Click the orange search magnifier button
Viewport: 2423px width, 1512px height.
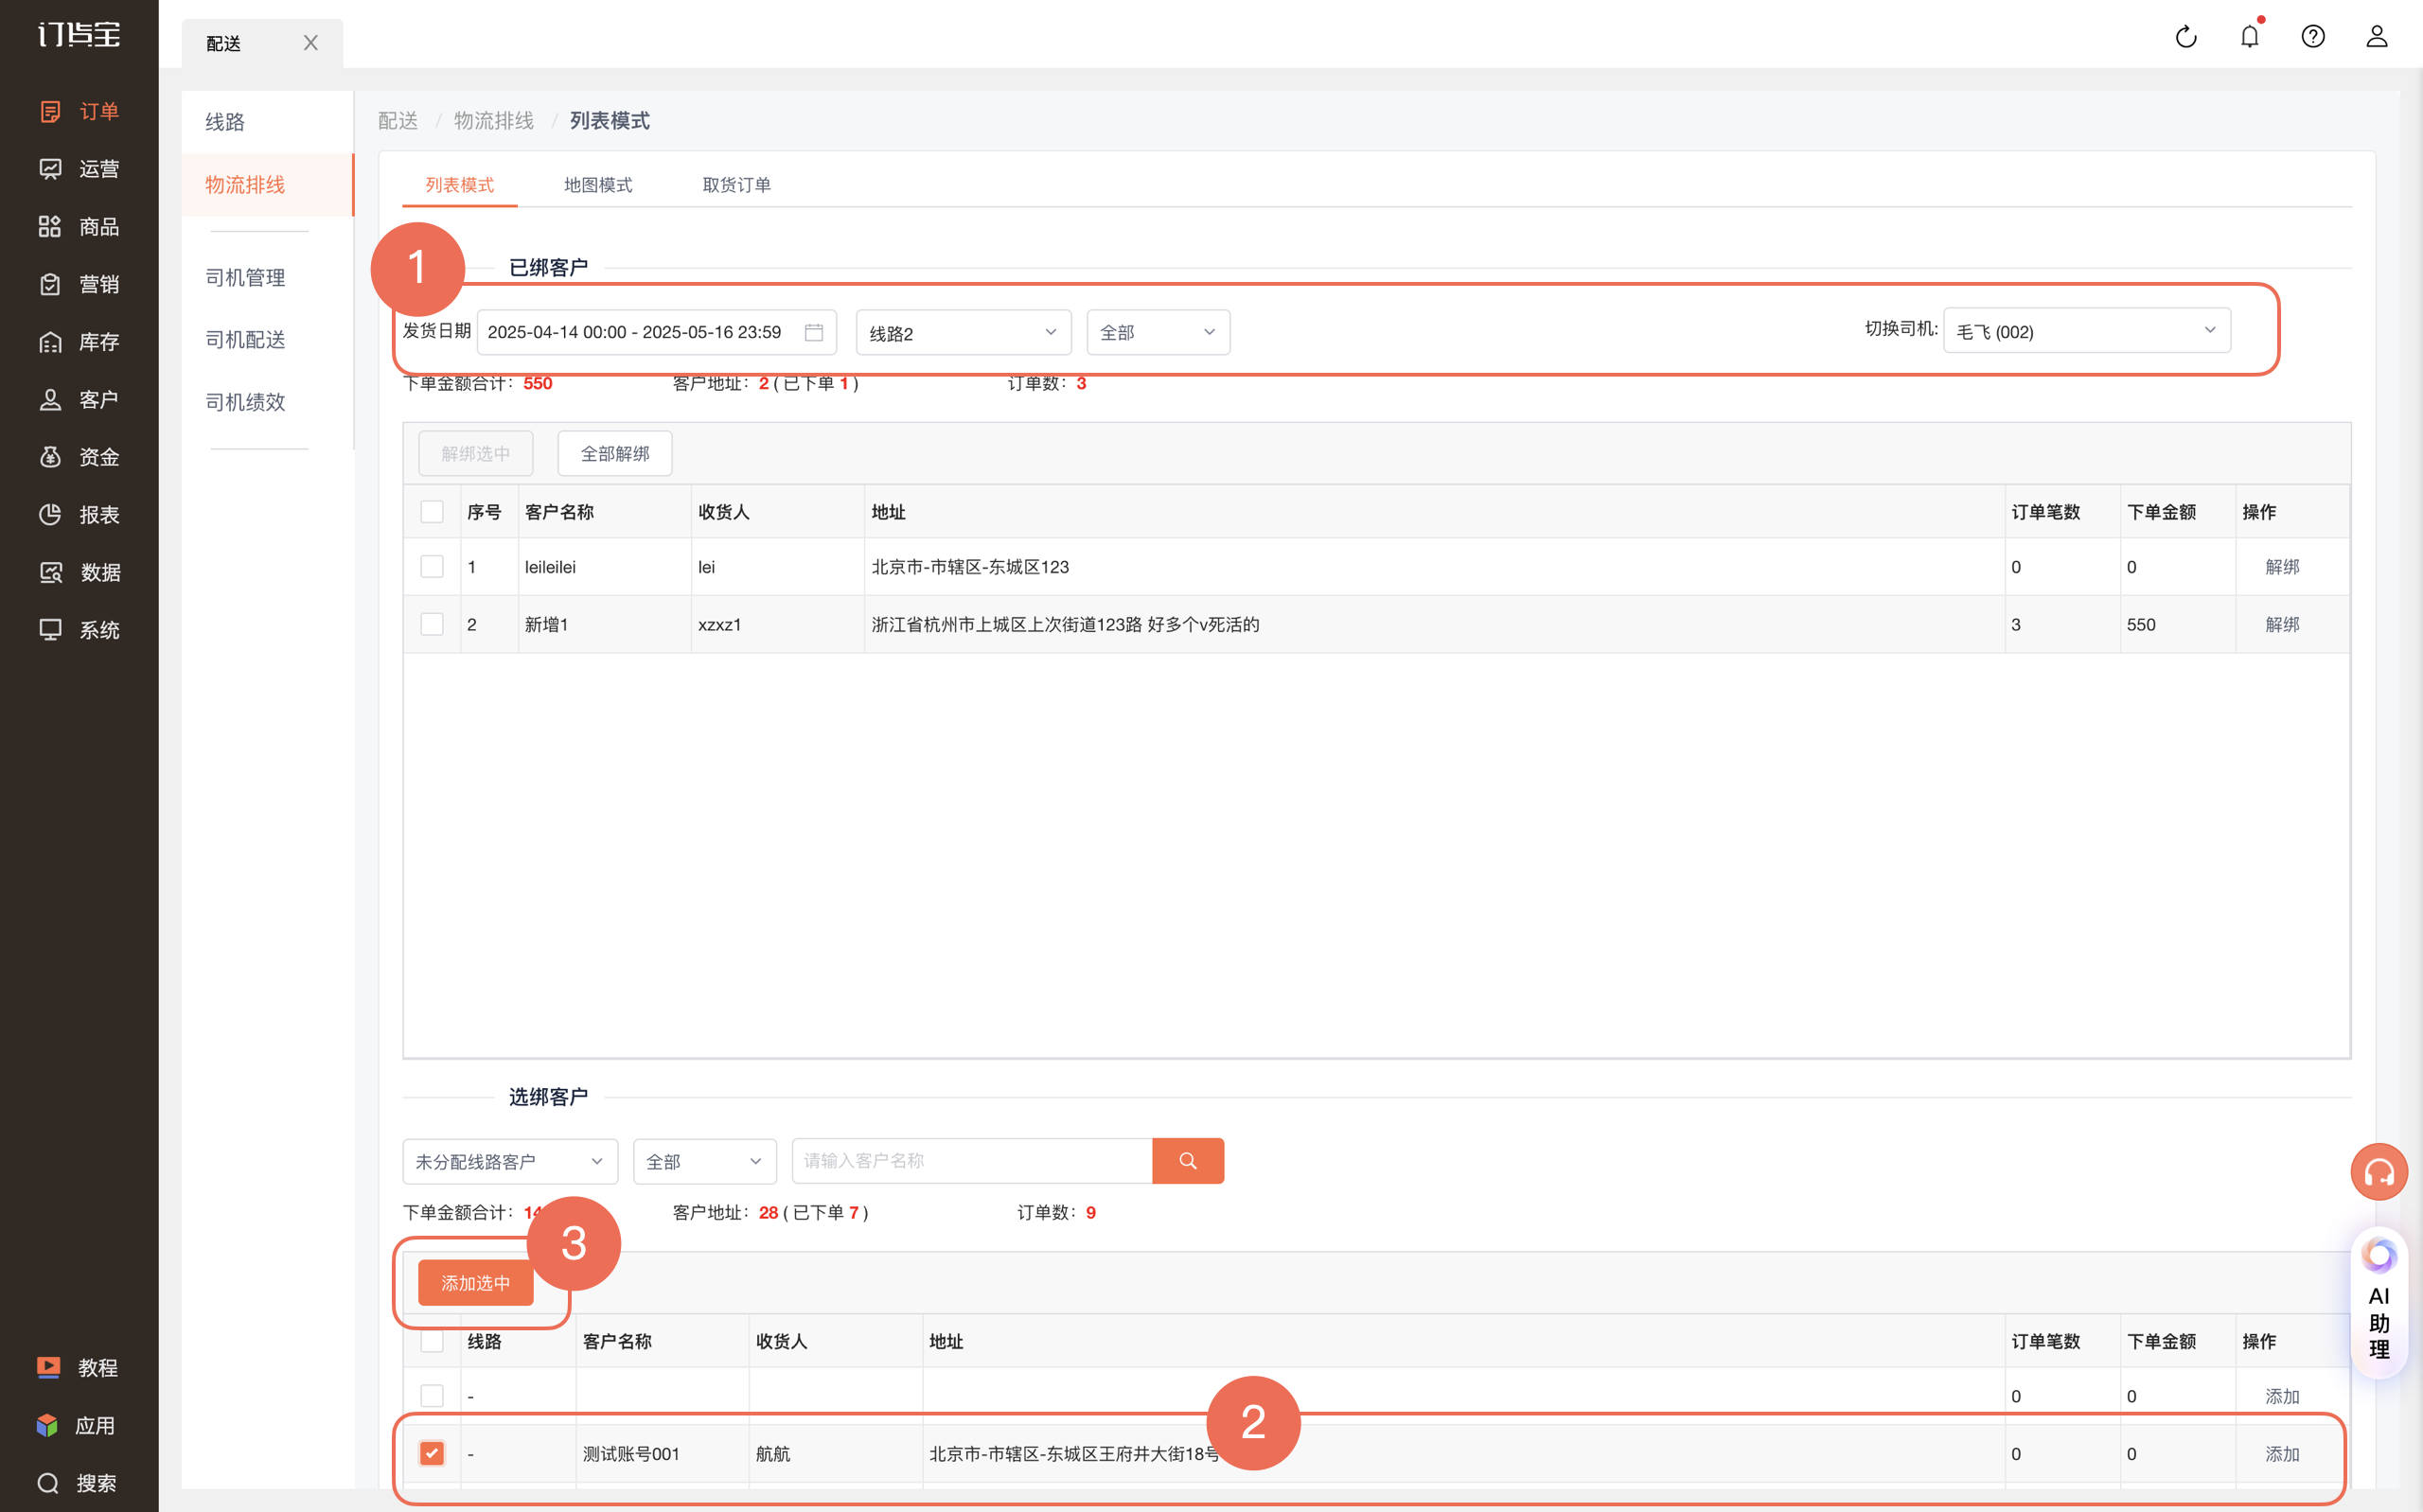(x=1188, y=1161)
